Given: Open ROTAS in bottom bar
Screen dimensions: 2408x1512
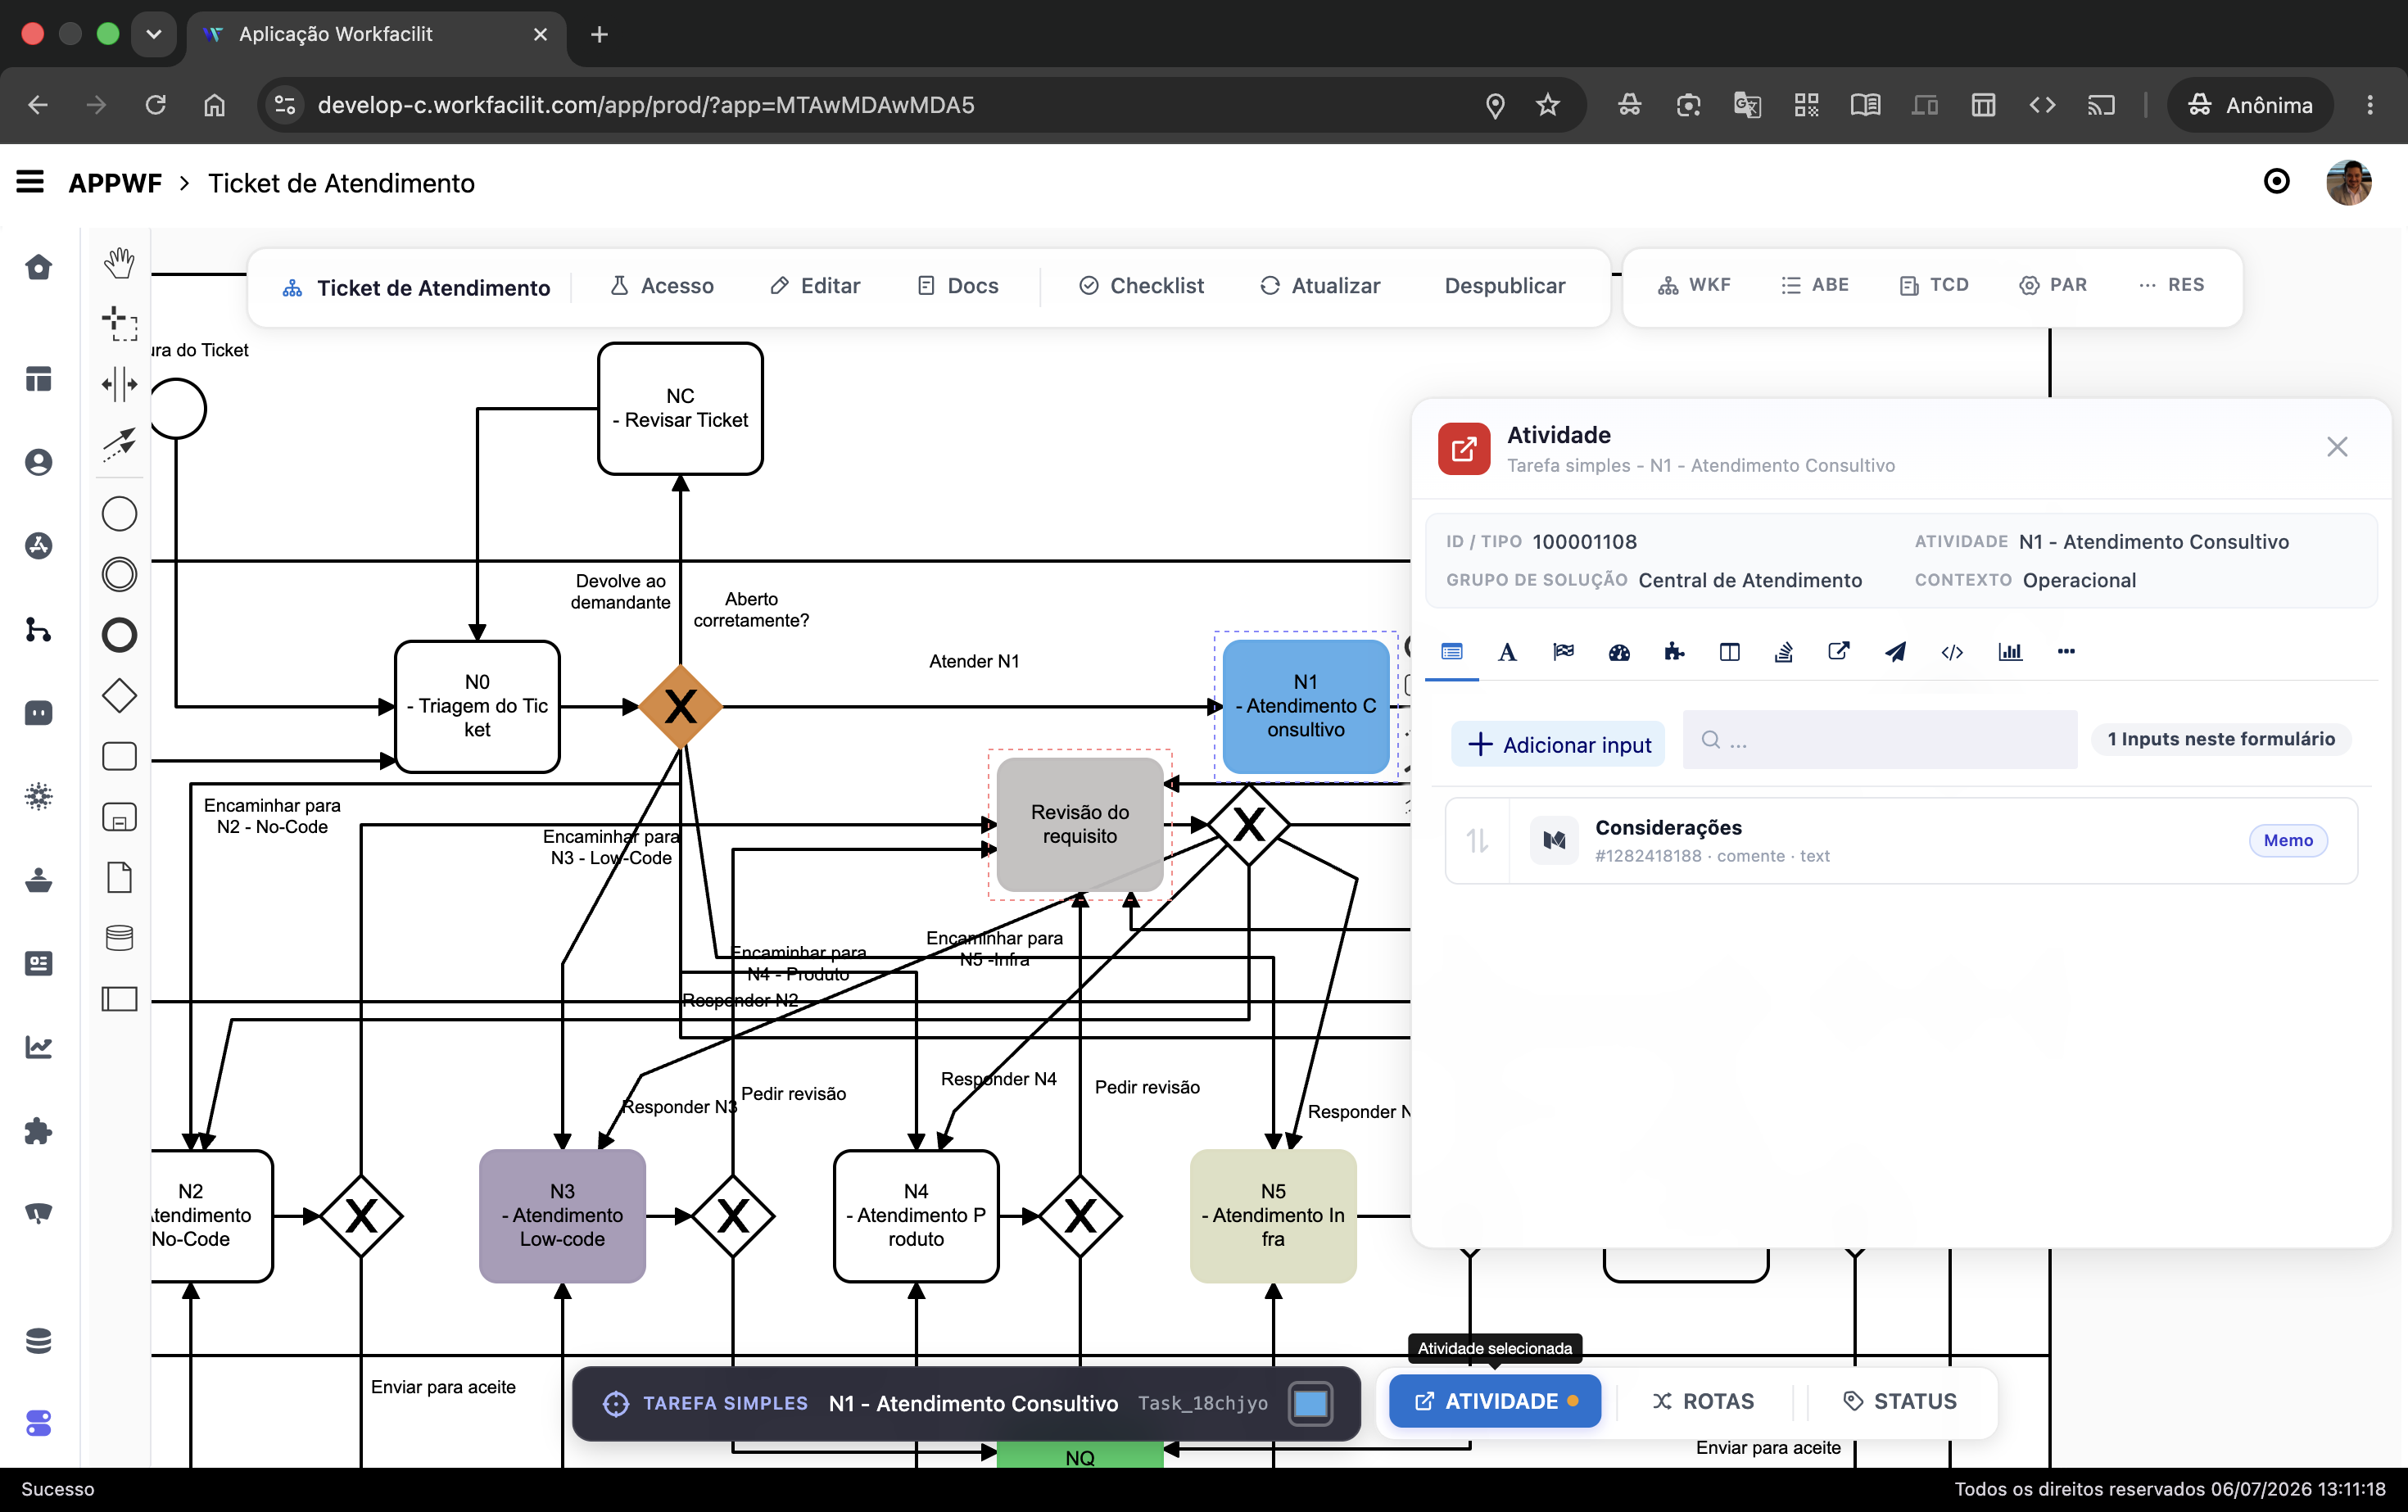Looking at the screenshot, I should [x=1703, y=1401].
